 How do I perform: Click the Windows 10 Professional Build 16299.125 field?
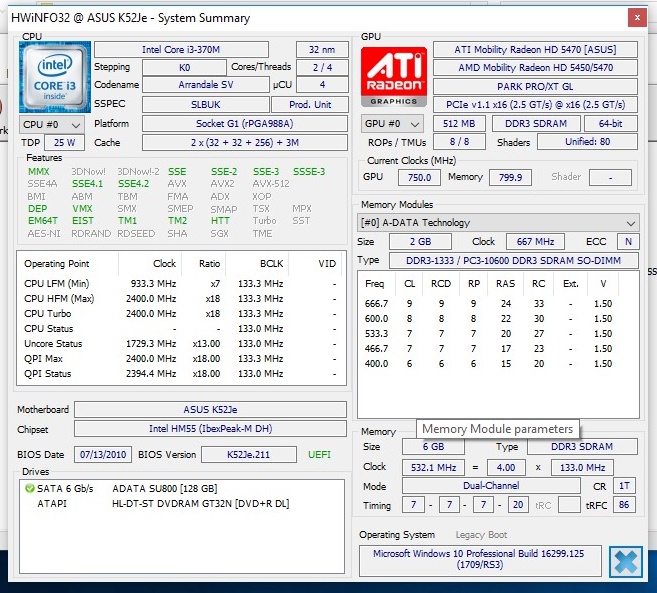click(480, 559)
